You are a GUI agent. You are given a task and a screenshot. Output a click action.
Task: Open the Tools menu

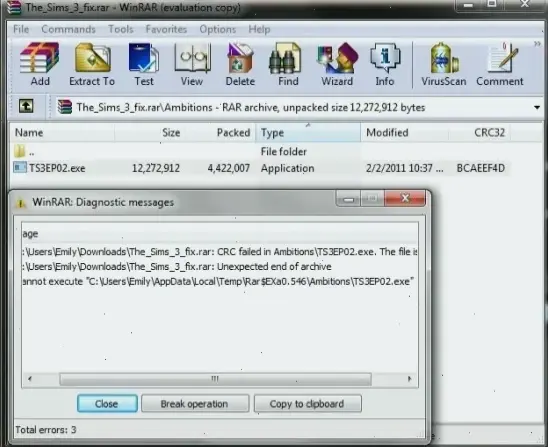pyautogui.click(x=121, y=29)
